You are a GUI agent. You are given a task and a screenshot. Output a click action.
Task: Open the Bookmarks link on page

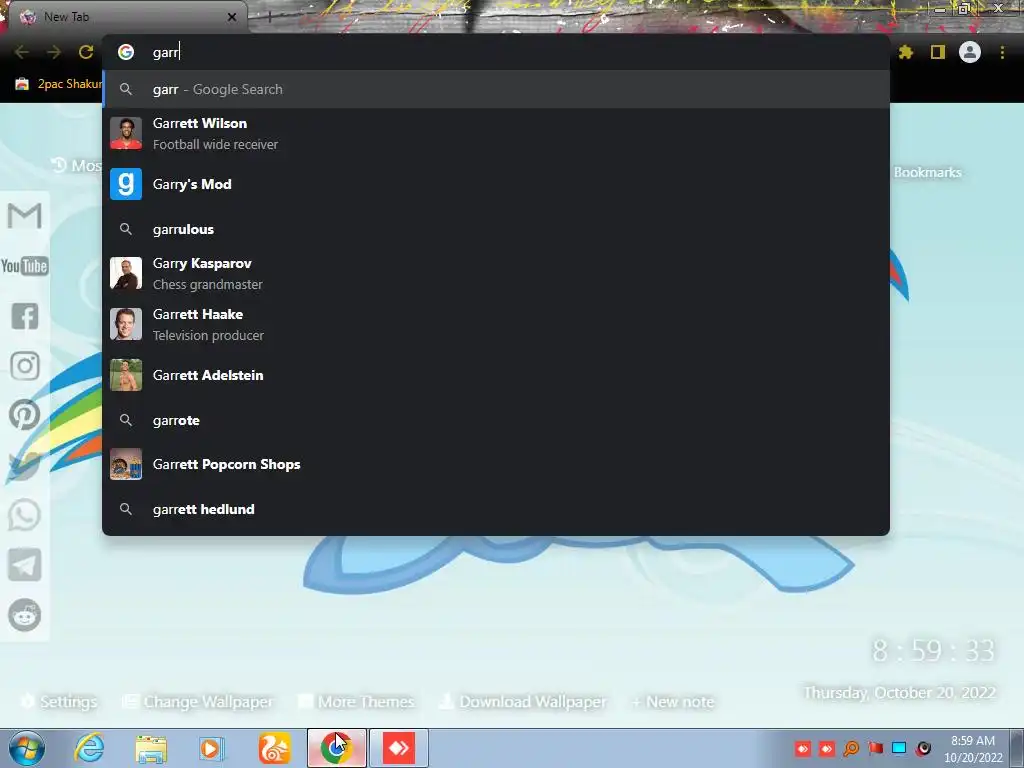tap(927, 172)
